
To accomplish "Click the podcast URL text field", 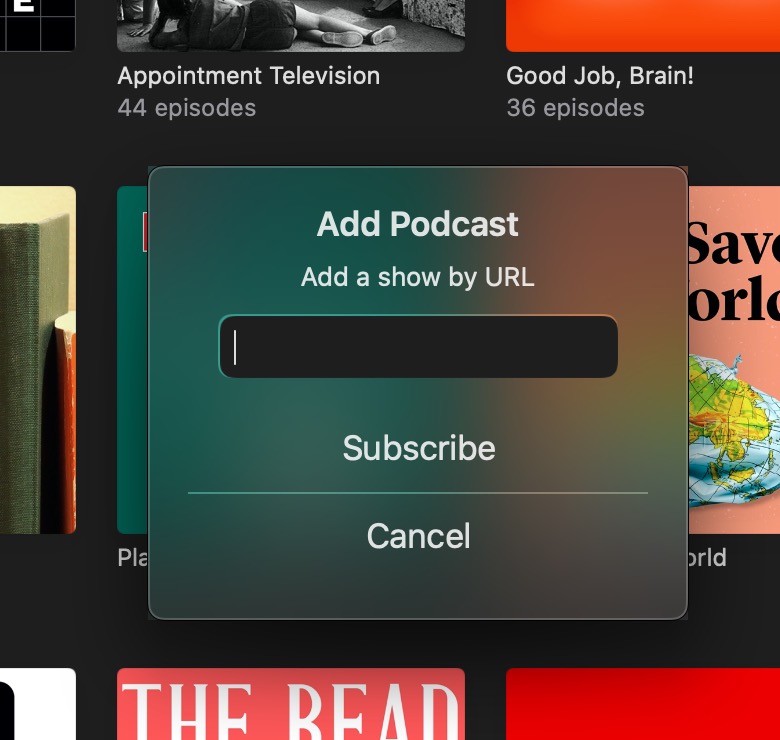I will point(418,347).
